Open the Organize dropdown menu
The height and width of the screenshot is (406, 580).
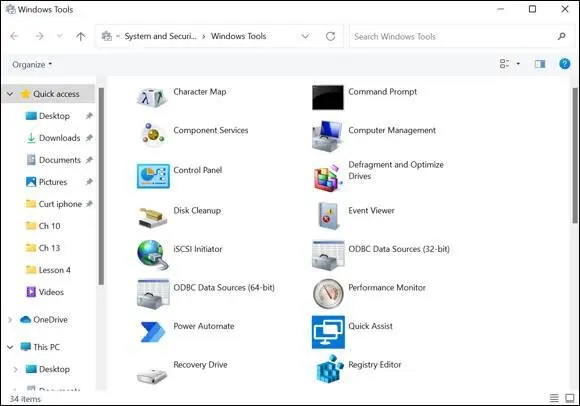(32, 65)
